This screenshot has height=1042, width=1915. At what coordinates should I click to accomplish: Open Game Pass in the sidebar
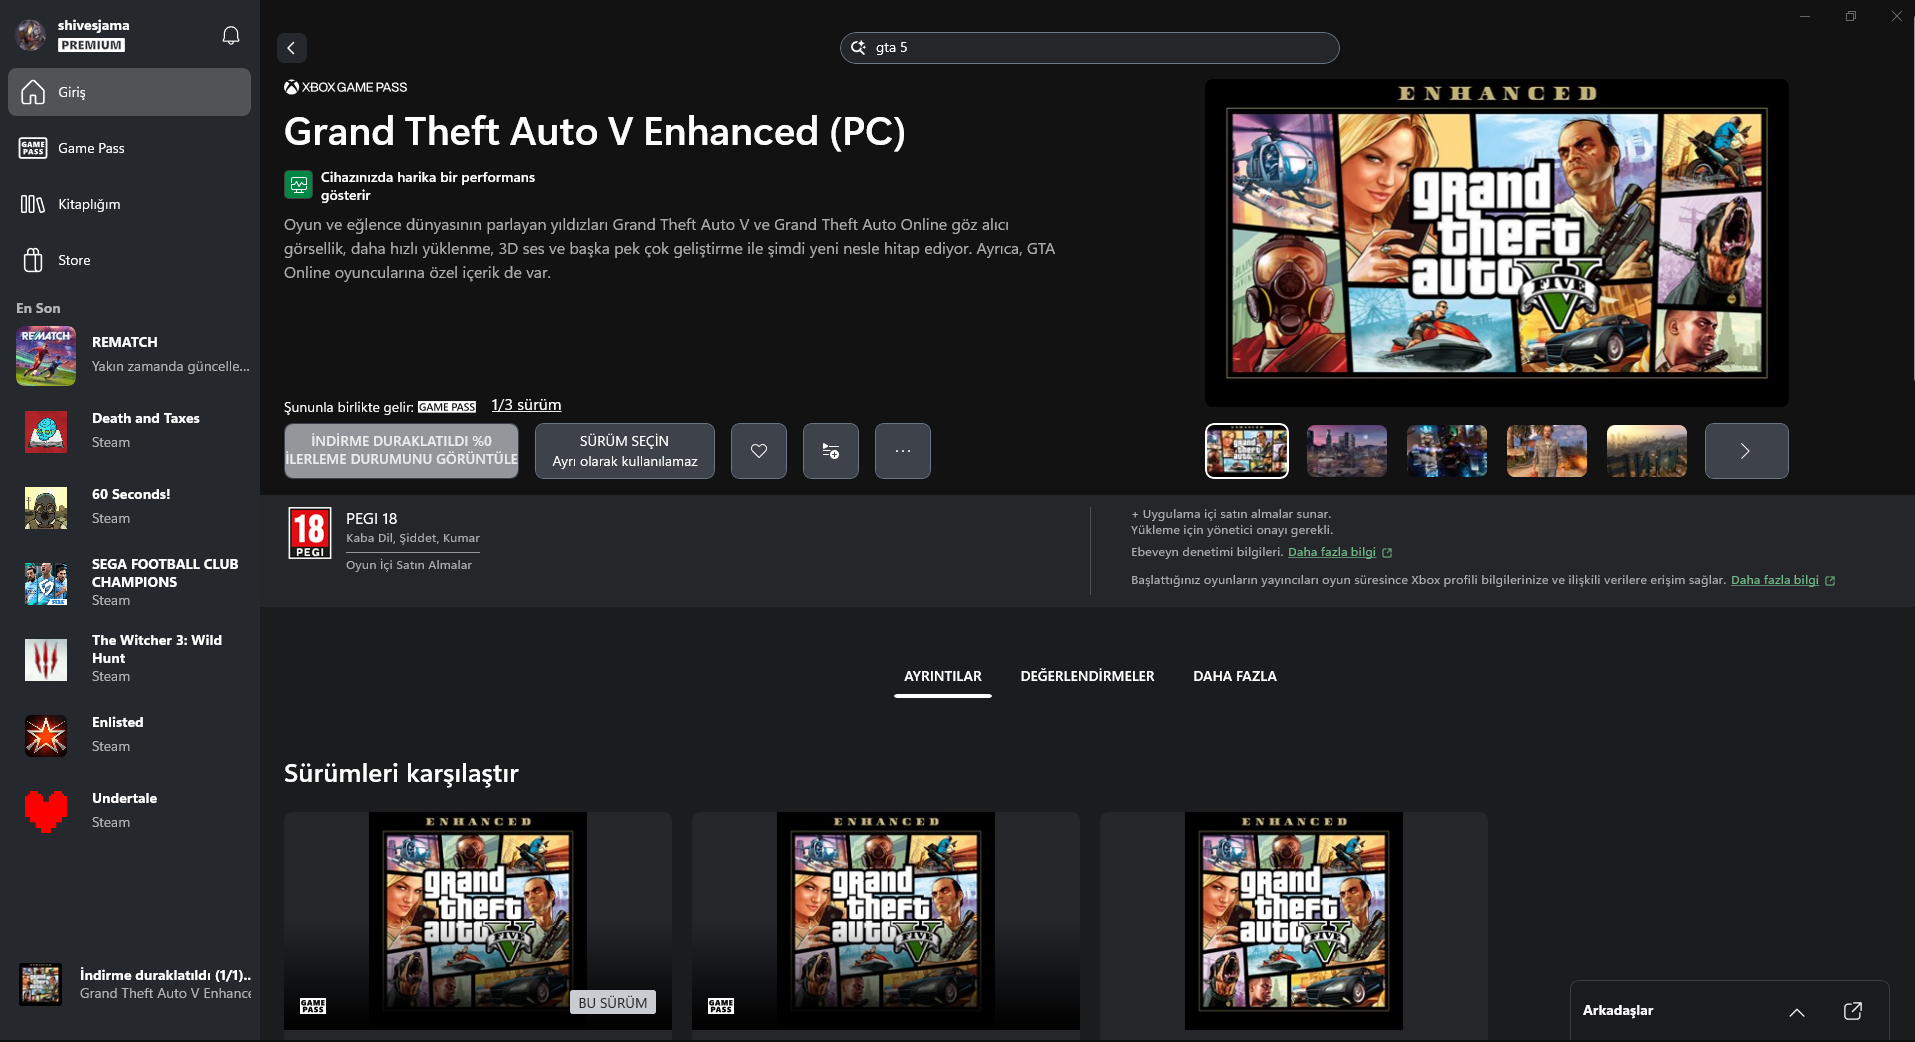click(x=130, y=148)
